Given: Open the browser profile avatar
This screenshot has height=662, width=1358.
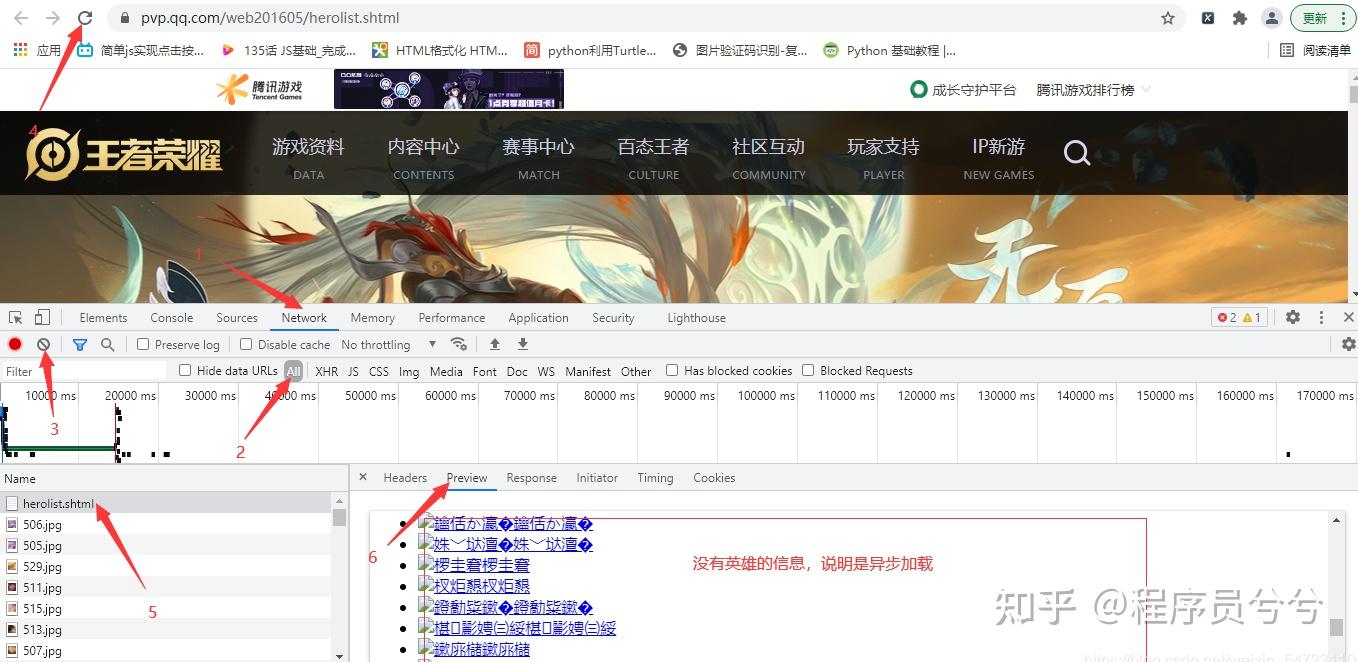Looking at the screenshot, I should [x=1271, y=18].
